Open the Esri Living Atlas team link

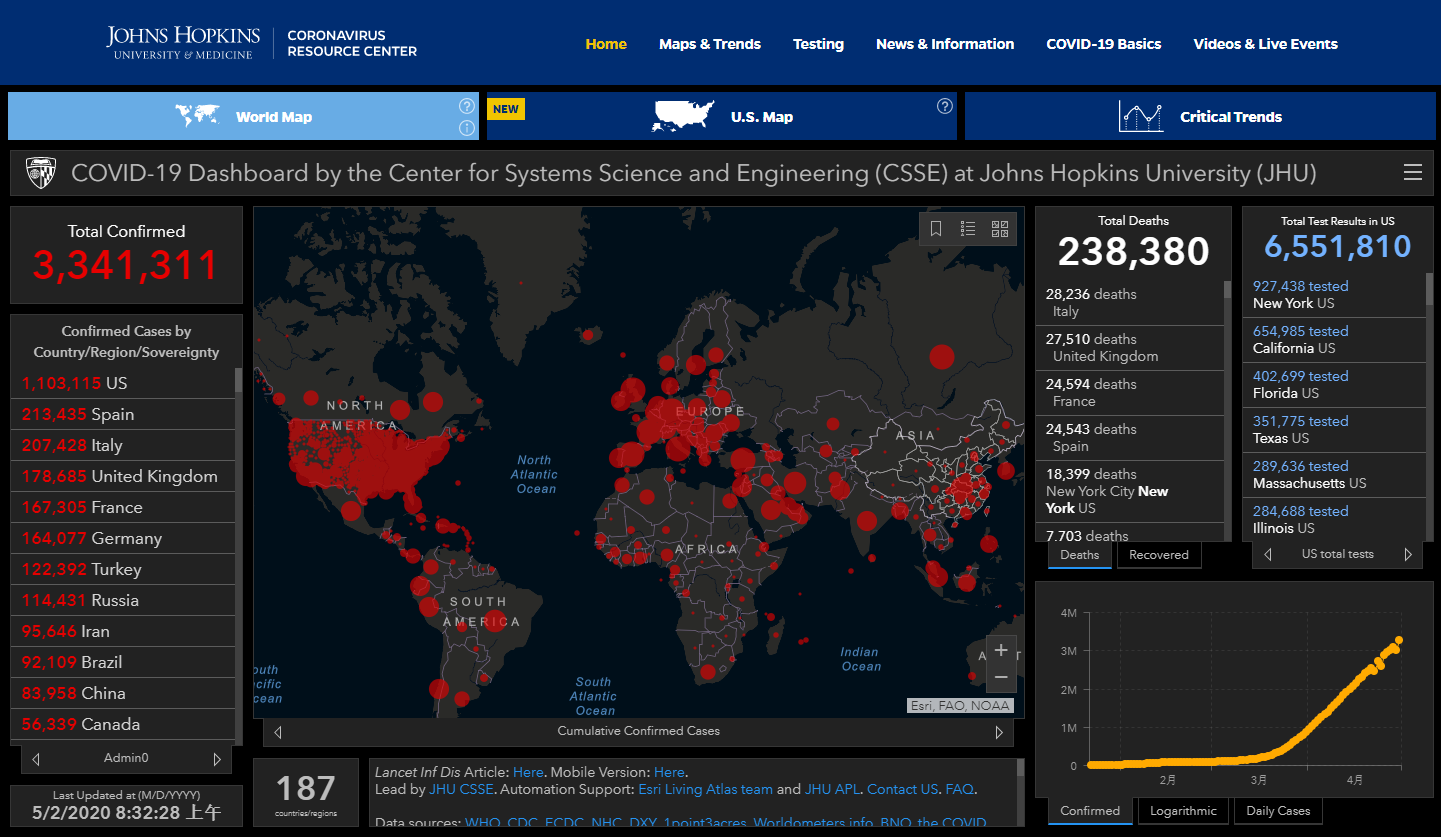705,789
